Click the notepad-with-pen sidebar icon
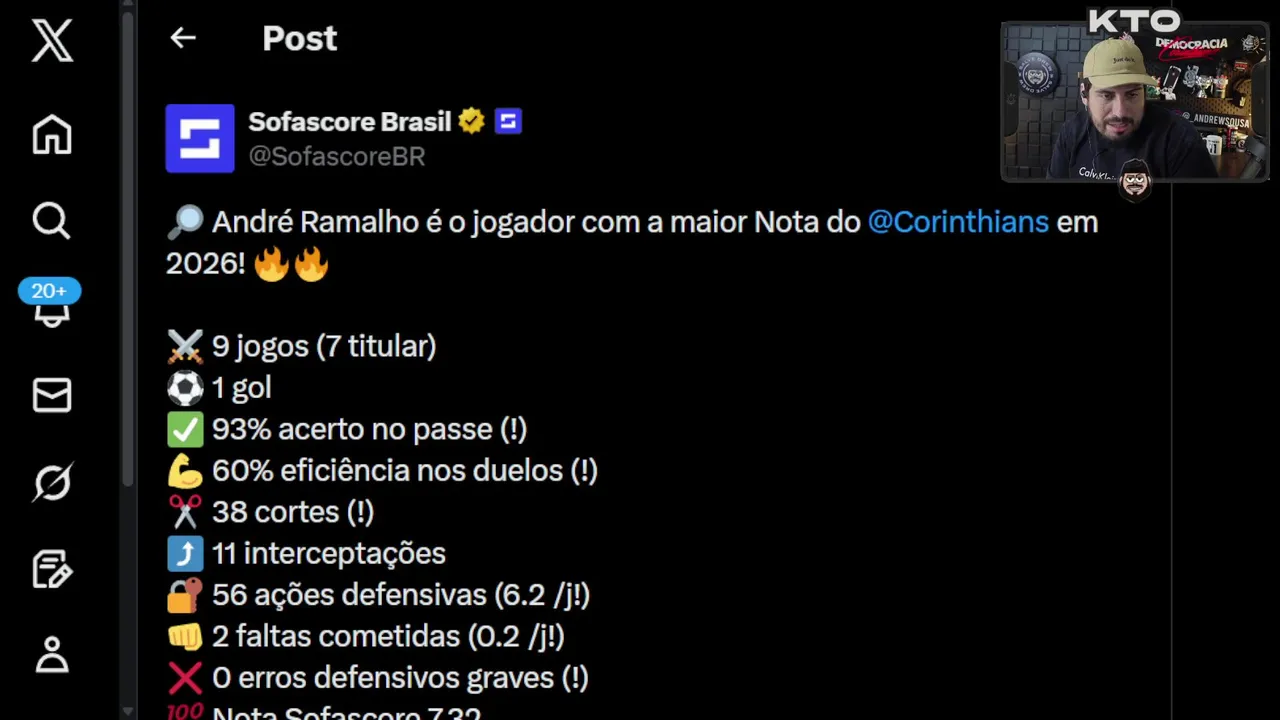The image size is (1280, 720). point(52,570)
